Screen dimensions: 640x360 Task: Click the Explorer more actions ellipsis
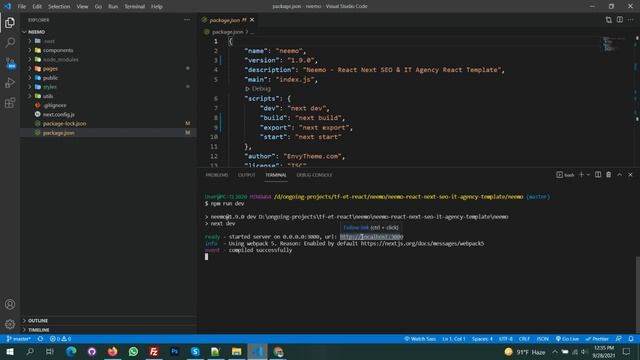click(x=187, y=20)
